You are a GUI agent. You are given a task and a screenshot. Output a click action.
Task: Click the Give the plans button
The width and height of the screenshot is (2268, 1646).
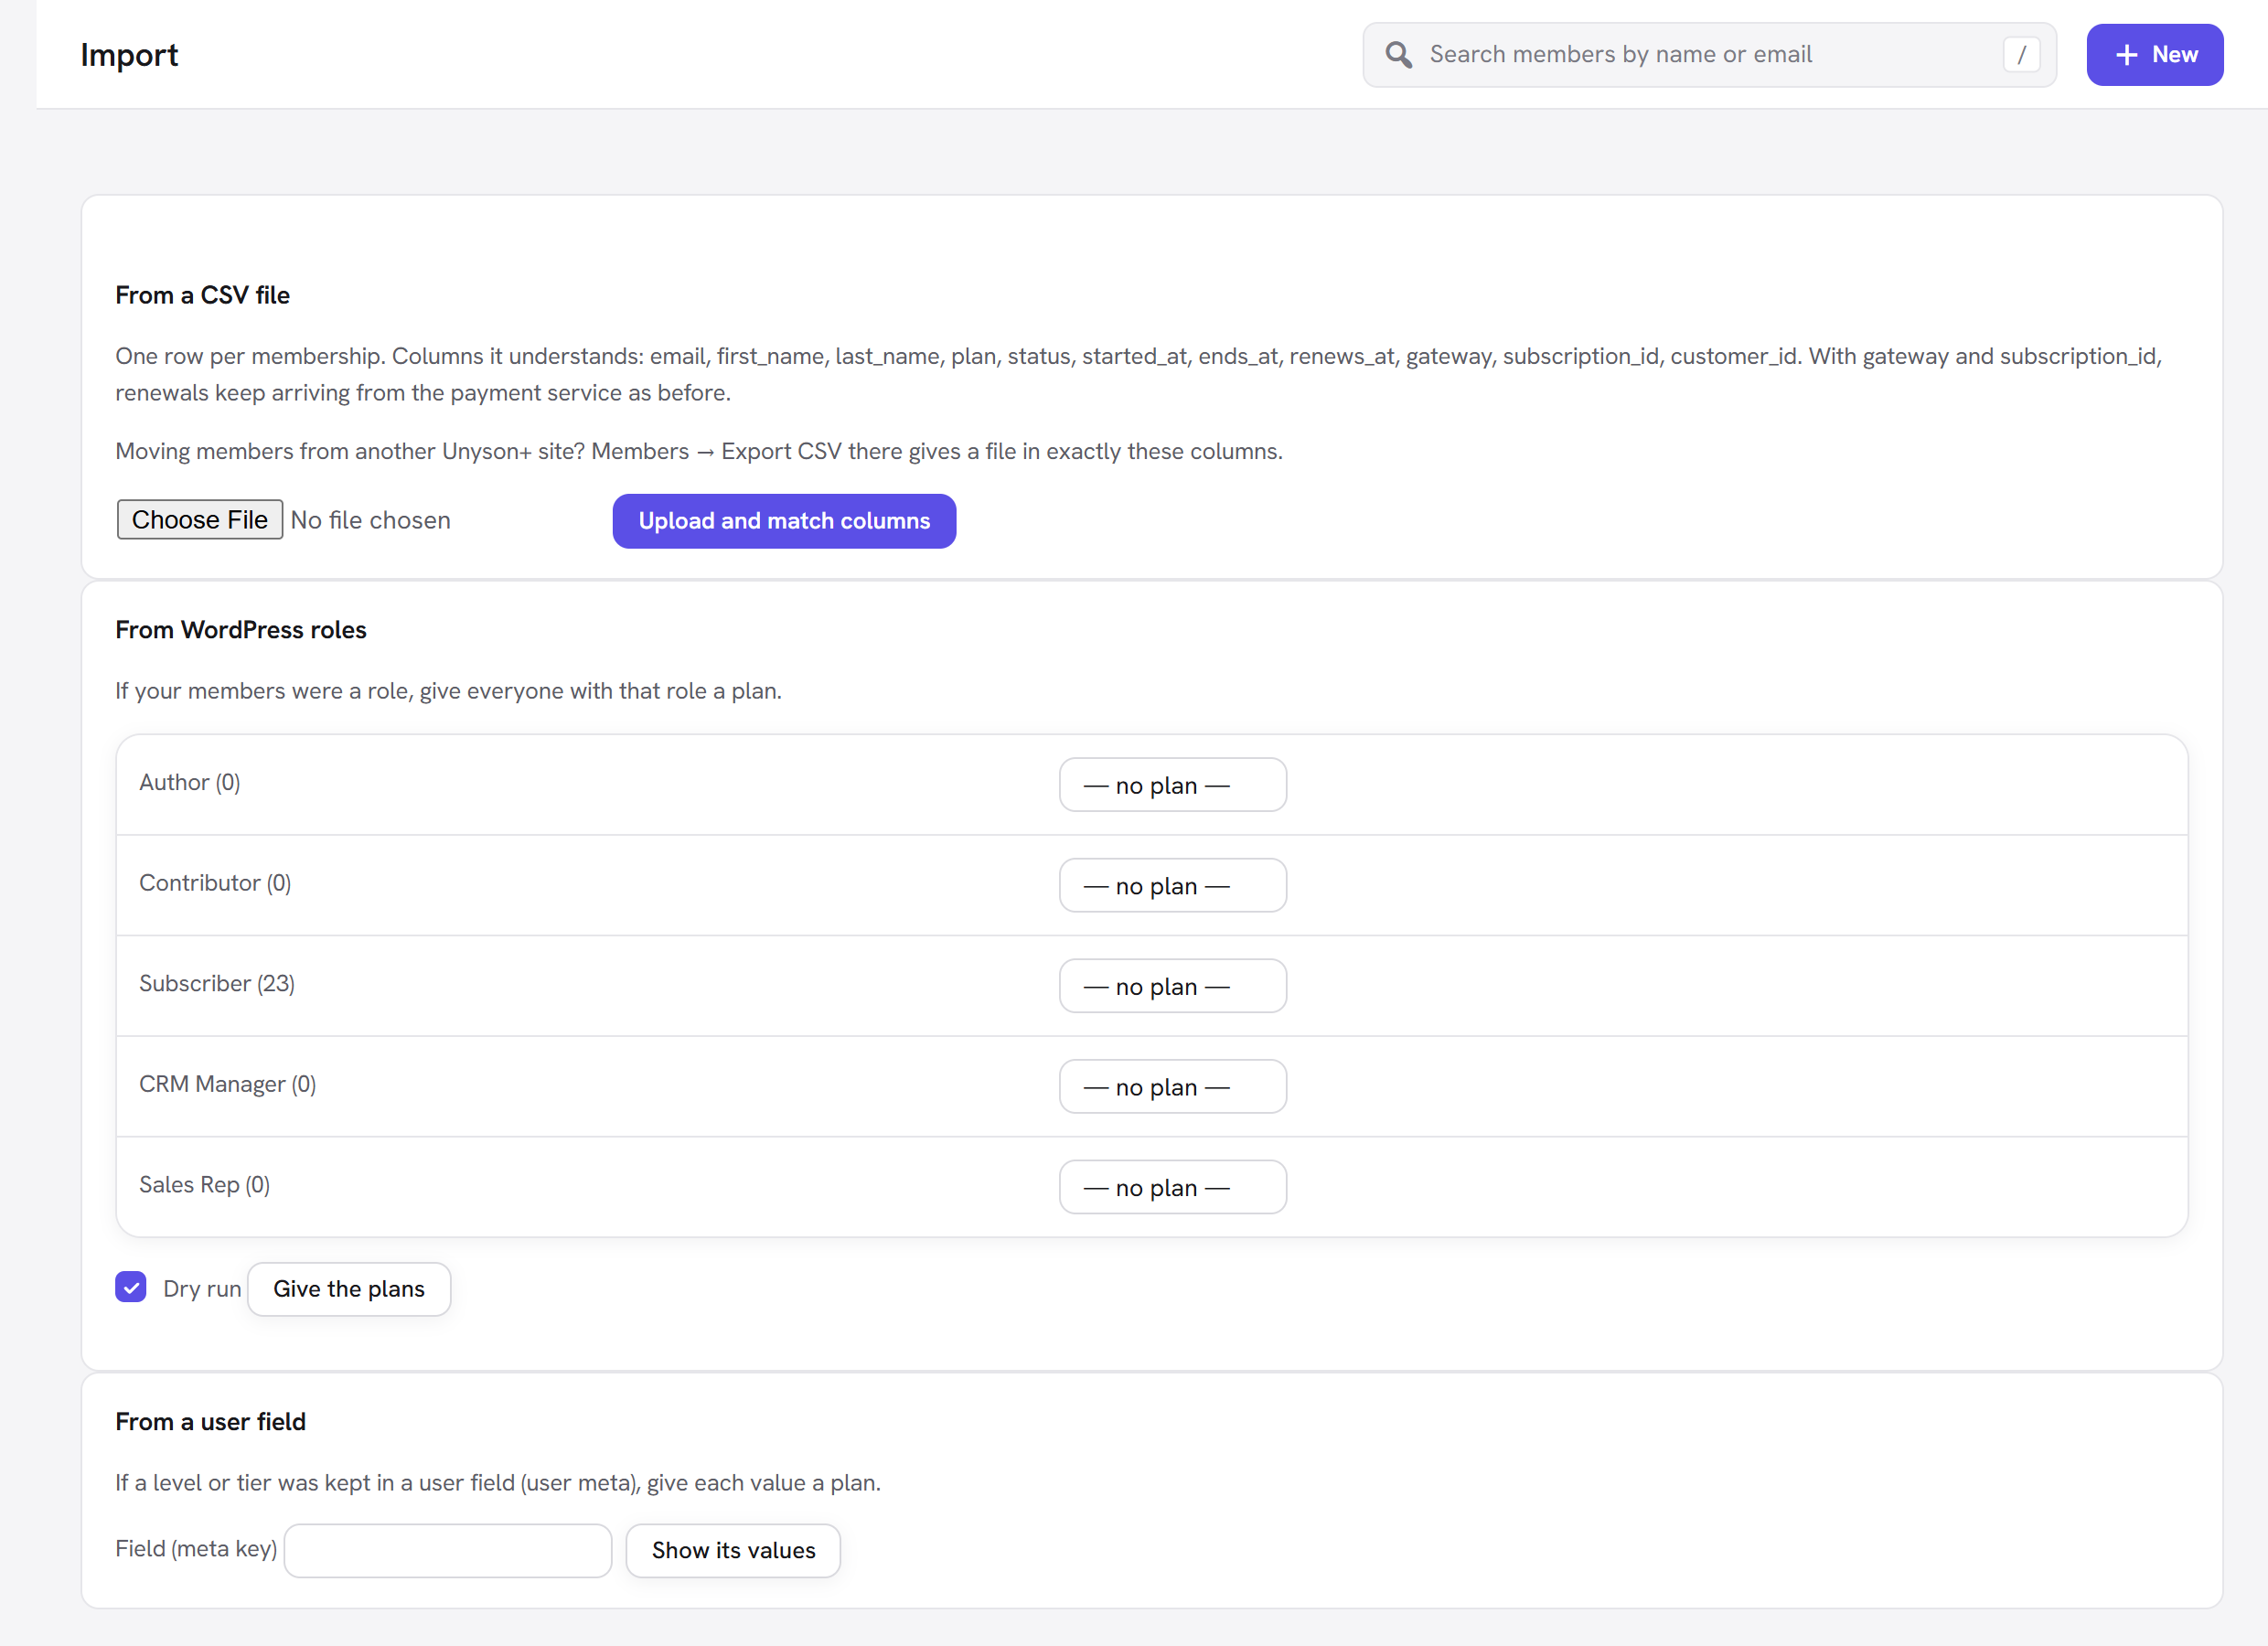[349, 1289]
